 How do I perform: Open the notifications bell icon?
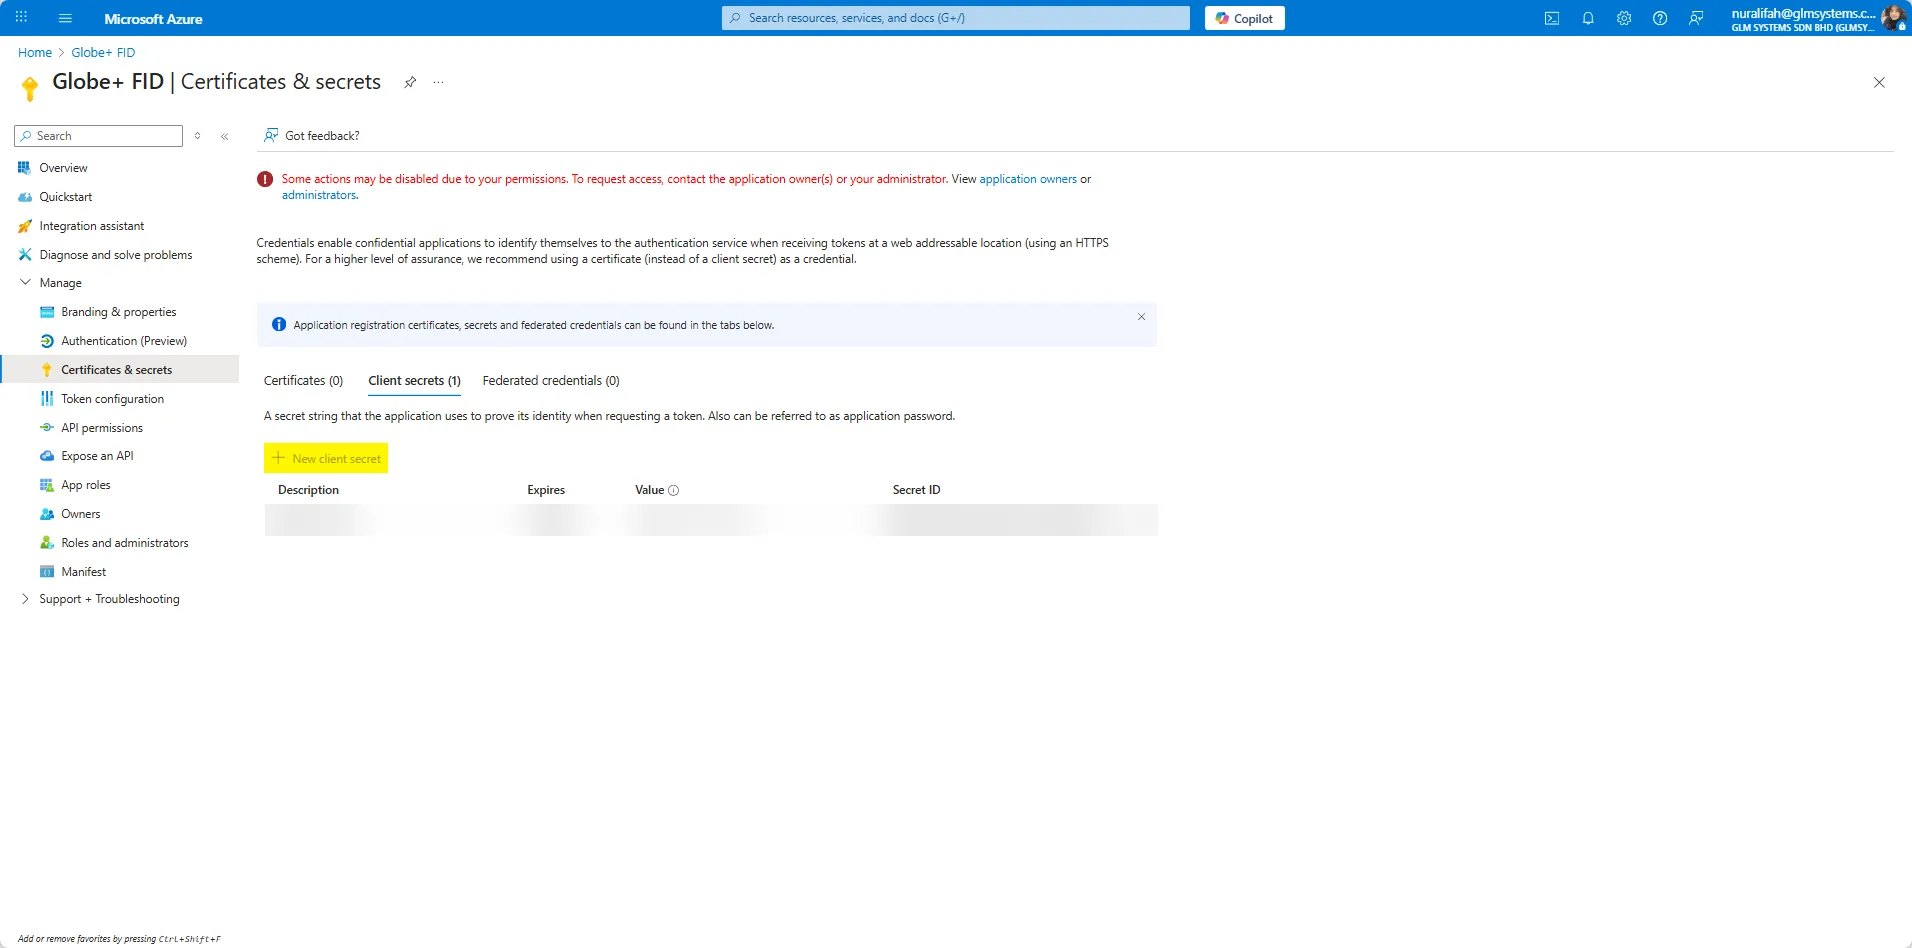tap(1587, 18)
